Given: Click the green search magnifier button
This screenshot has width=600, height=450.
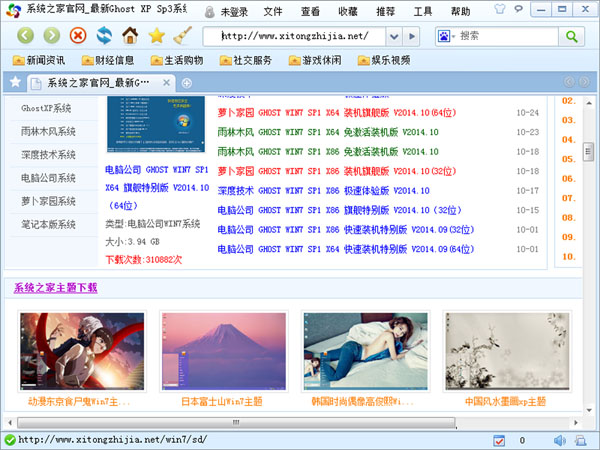Looking at the screenshot, I should pyautogui.click(x=572, y=36).
